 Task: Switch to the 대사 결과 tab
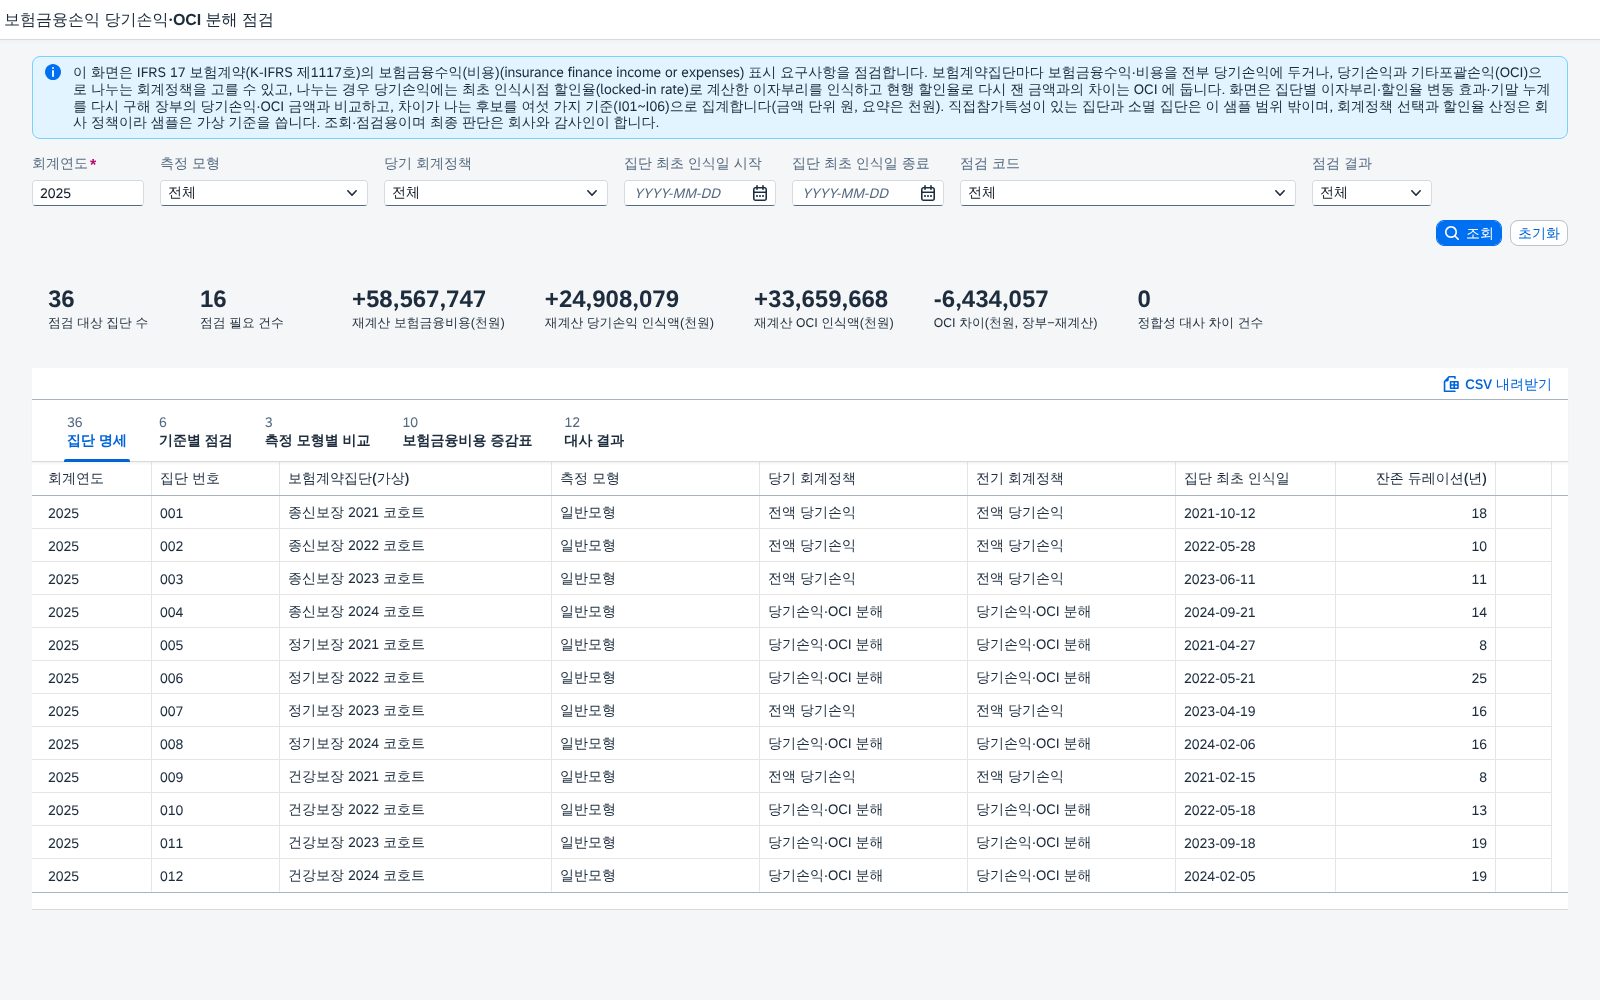pyautogui.click(x=594, y=432)
